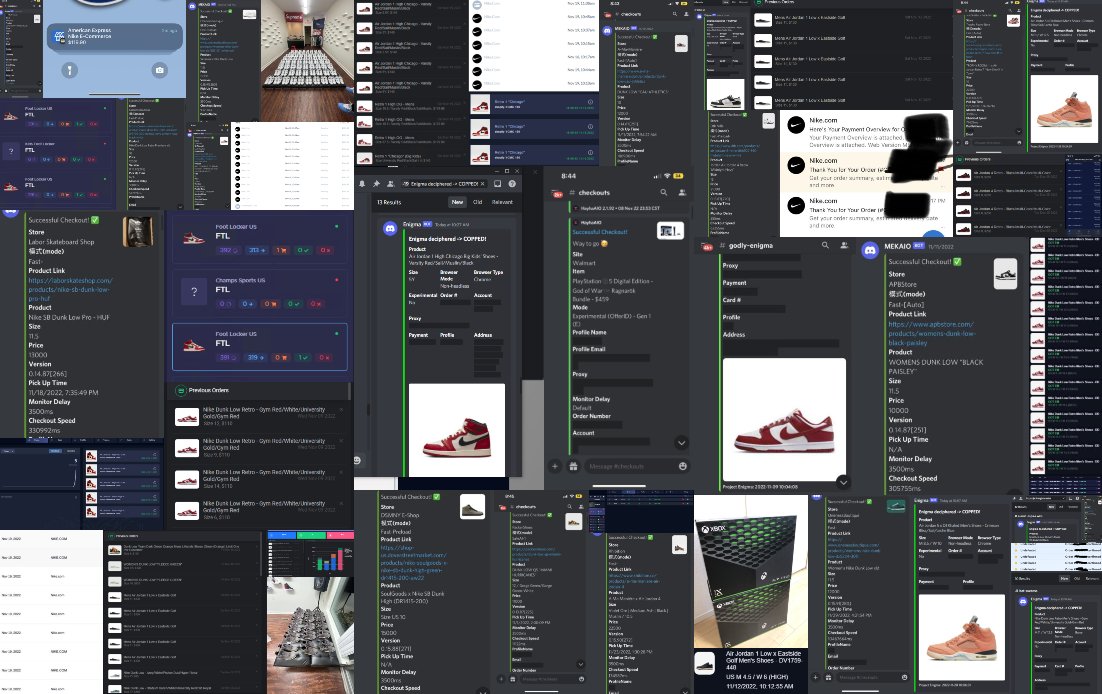Clear the Discord search with the X icon

(x=482, y=184)
